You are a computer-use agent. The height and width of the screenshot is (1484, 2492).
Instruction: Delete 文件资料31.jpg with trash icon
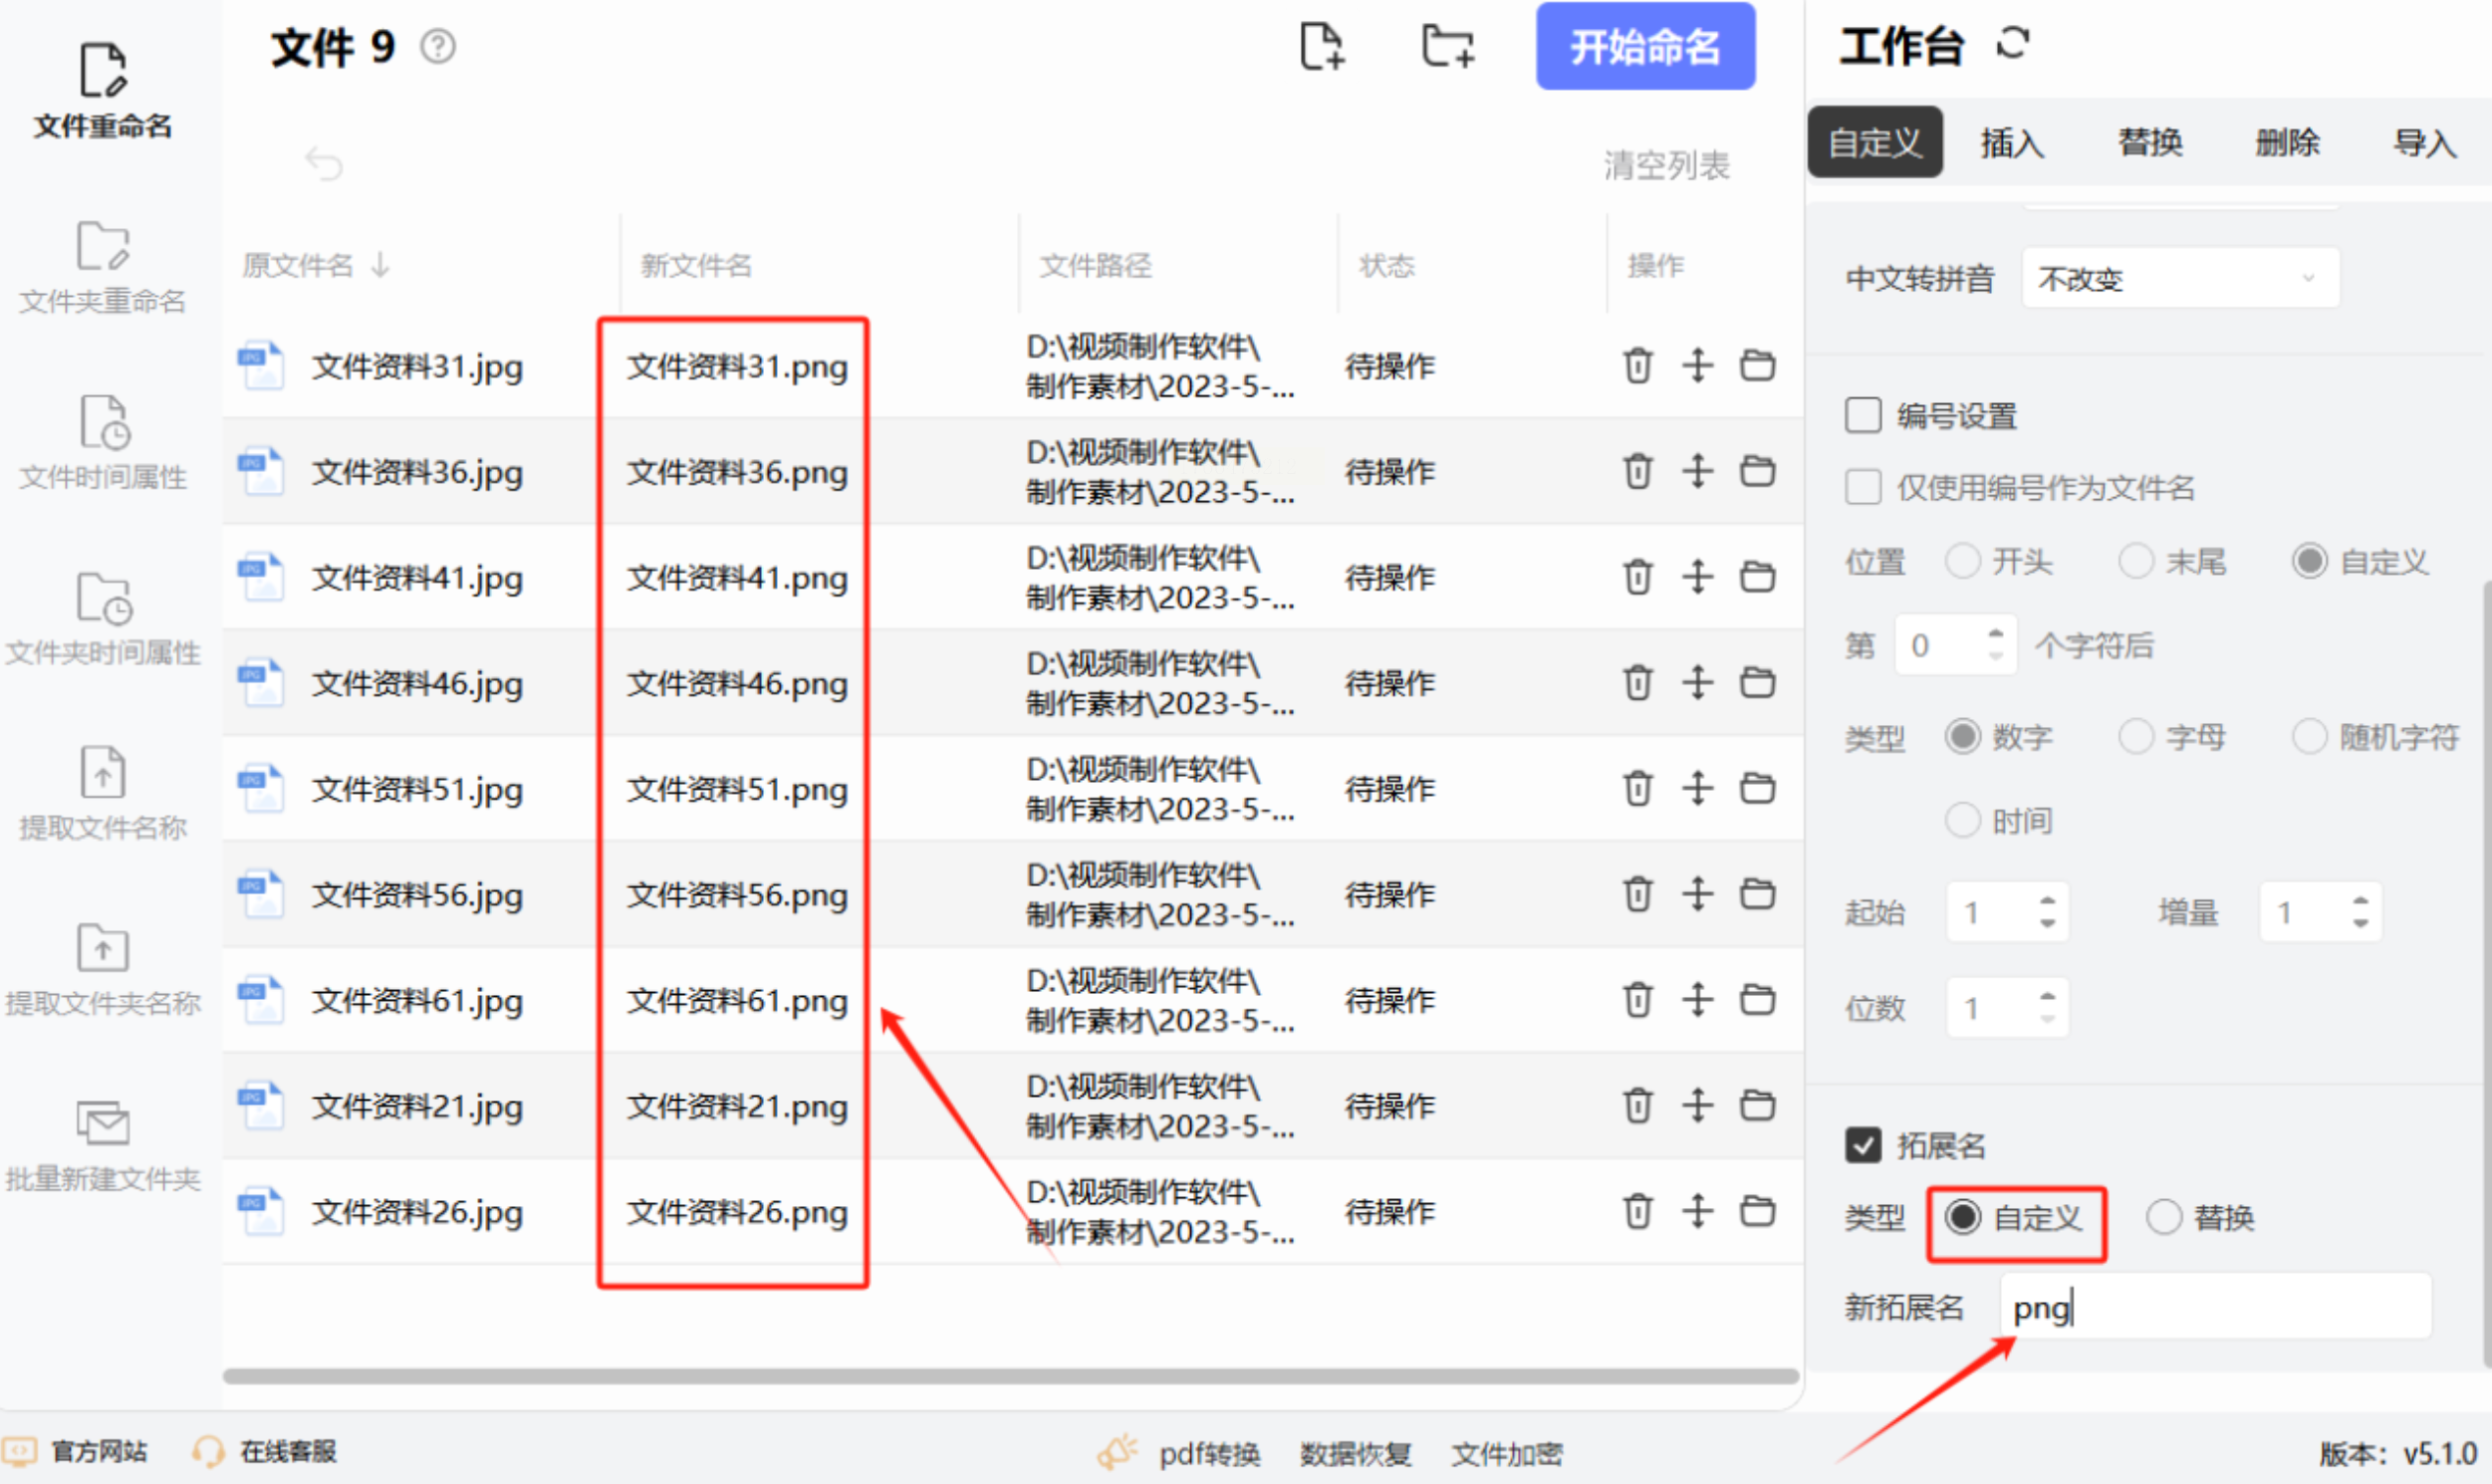tap(1637, 366)
